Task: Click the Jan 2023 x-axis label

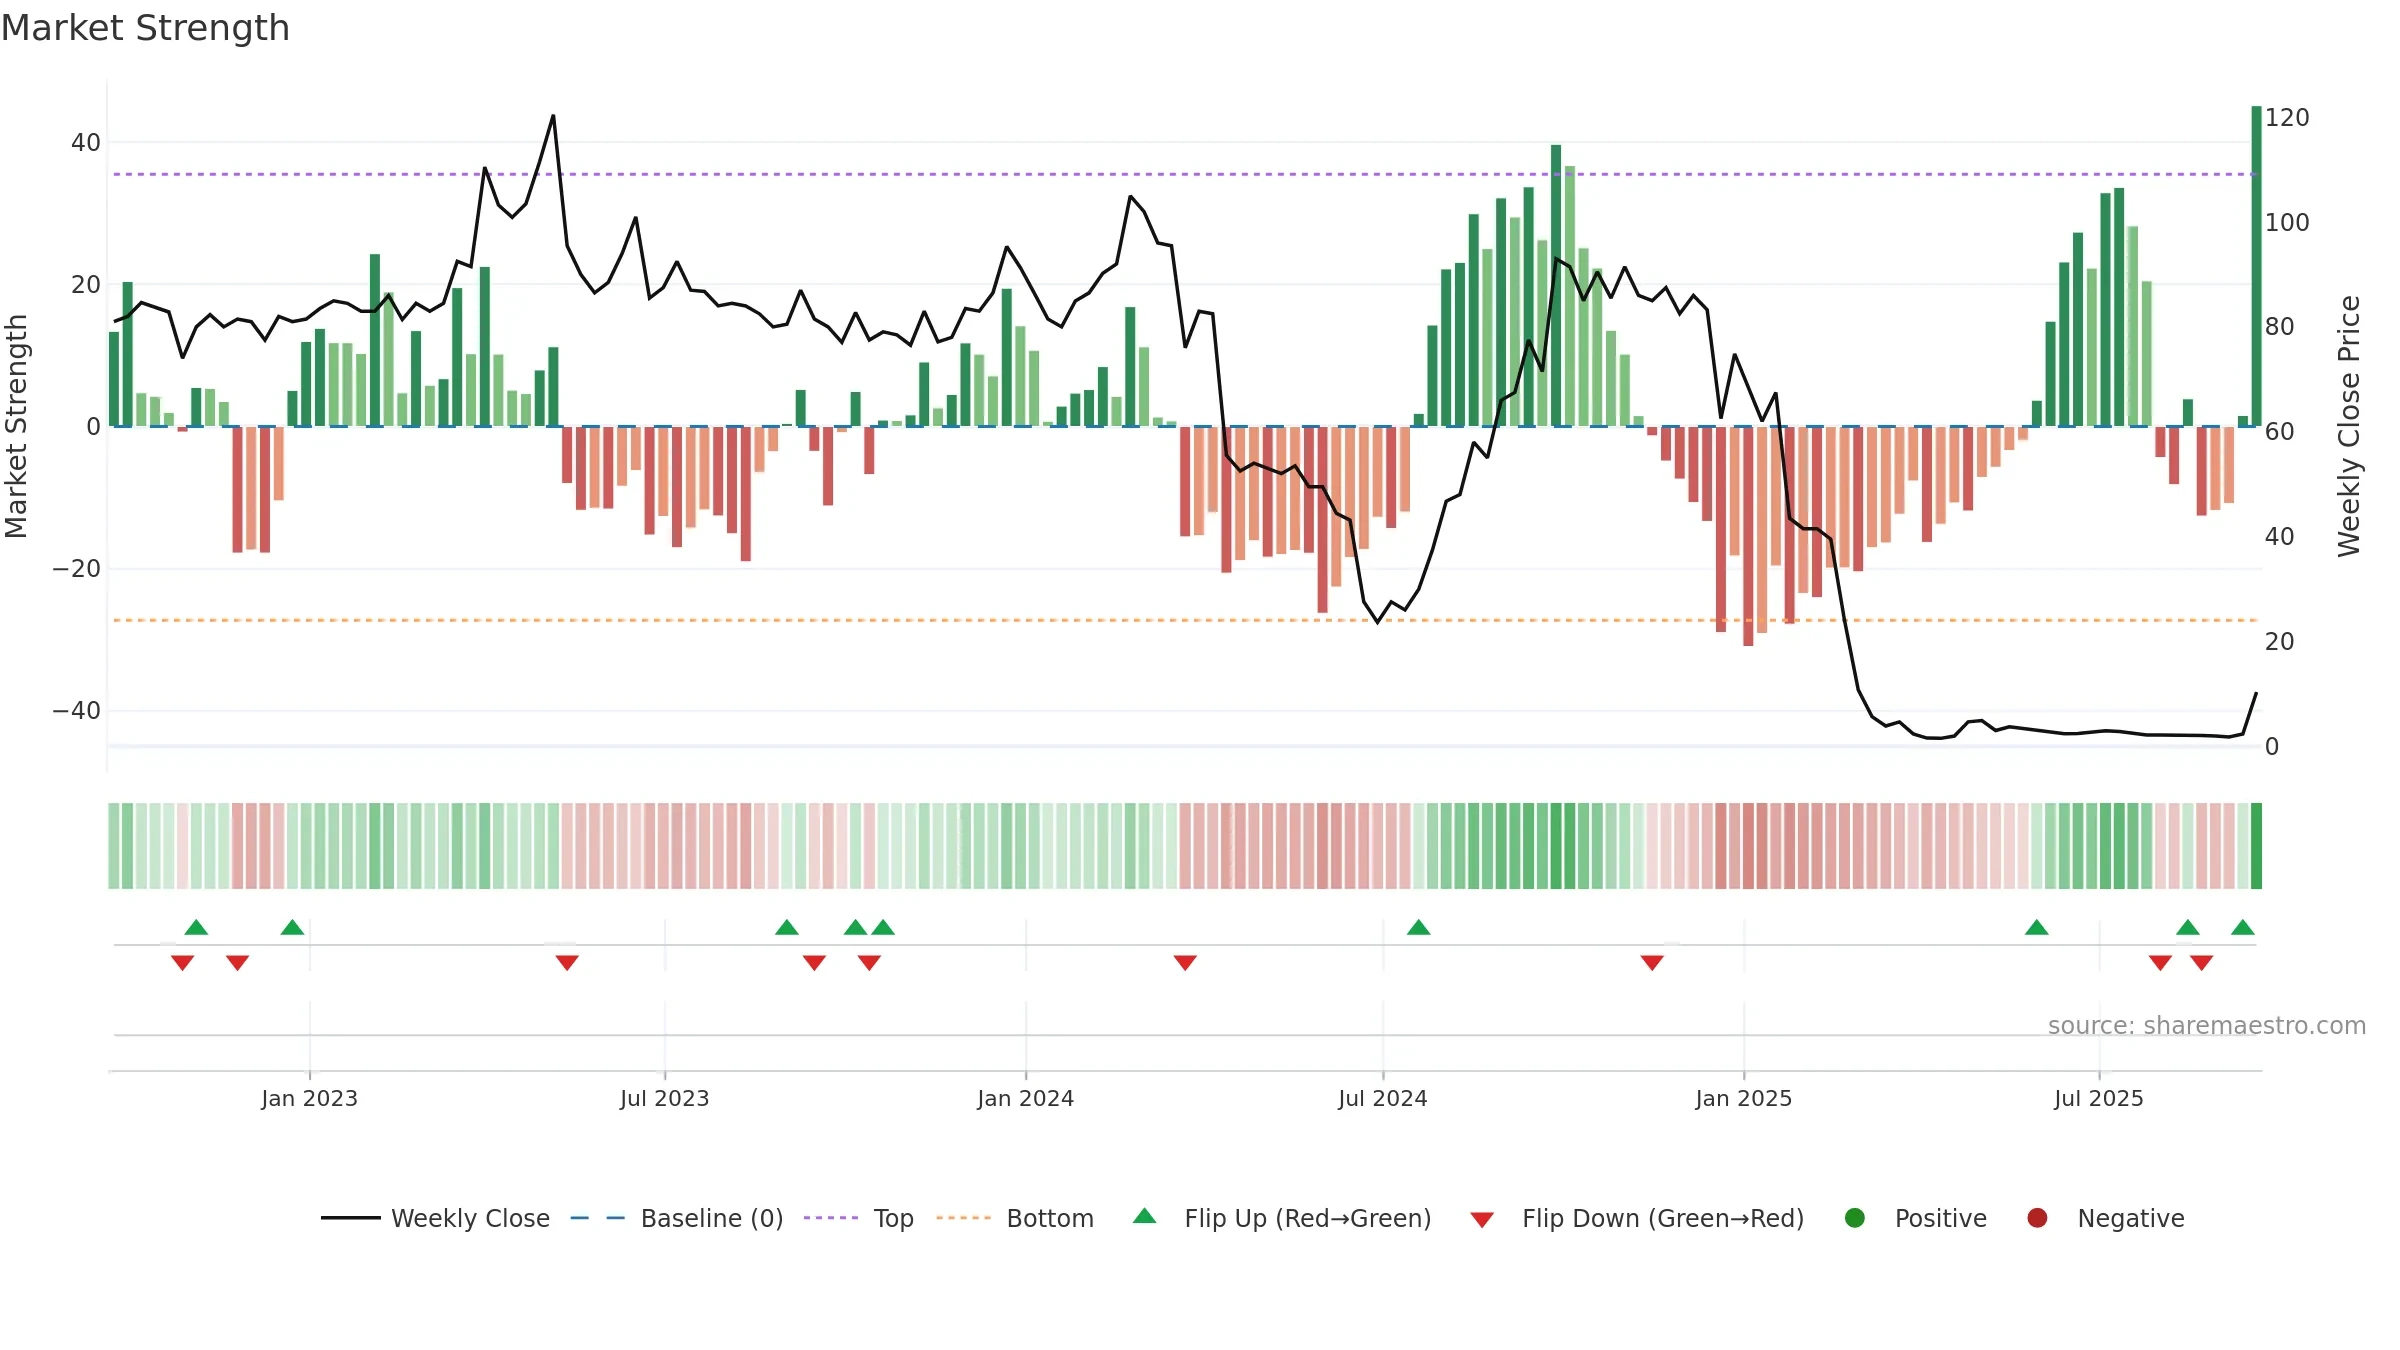Action: pyautogui.click(x=310, y=1098)
